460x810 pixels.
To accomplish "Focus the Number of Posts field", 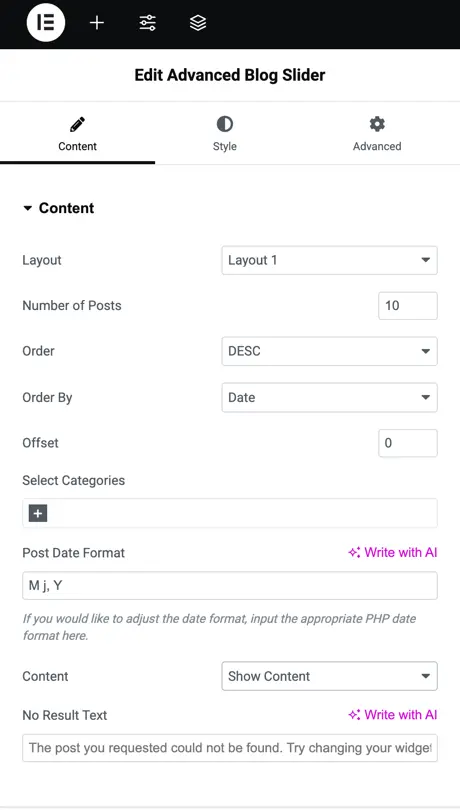I will coord(408,306).
